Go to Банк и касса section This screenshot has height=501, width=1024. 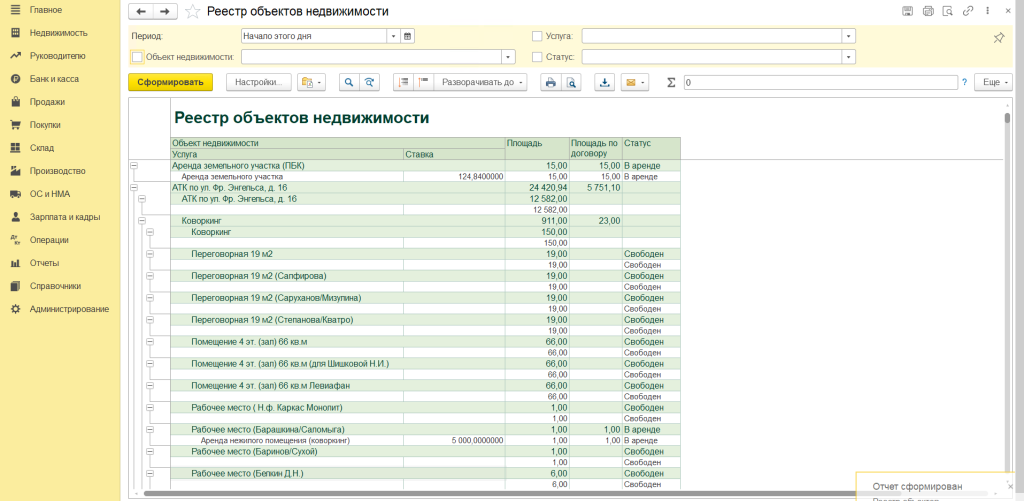54,79
